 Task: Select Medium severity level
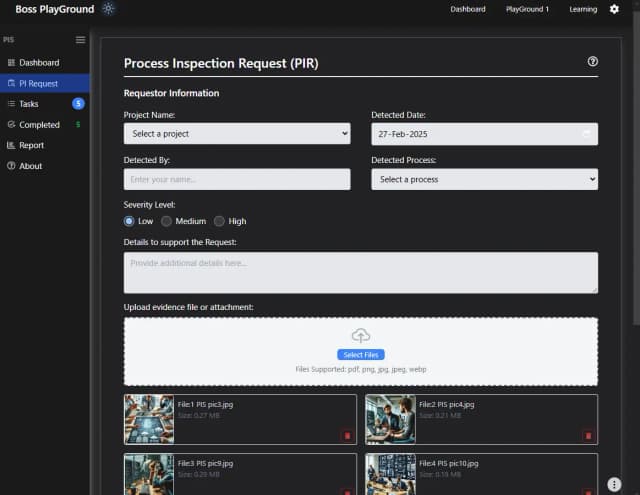click(x=167, y=221)
